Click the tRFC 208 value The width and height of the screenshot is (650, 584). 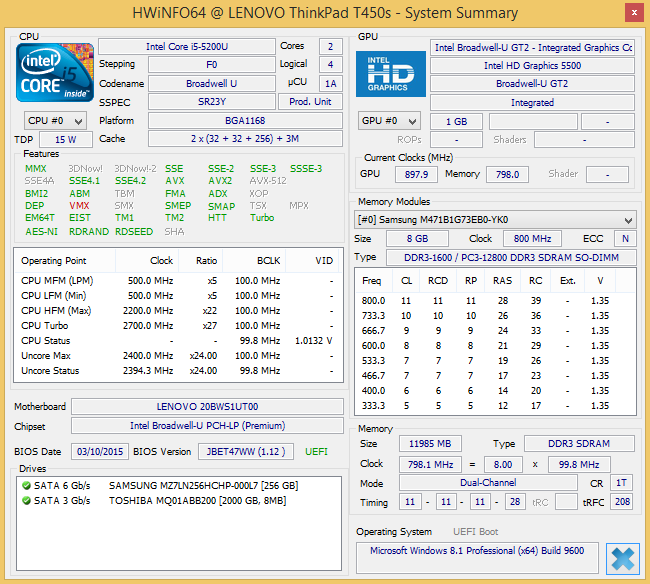[x=622, y=502]
